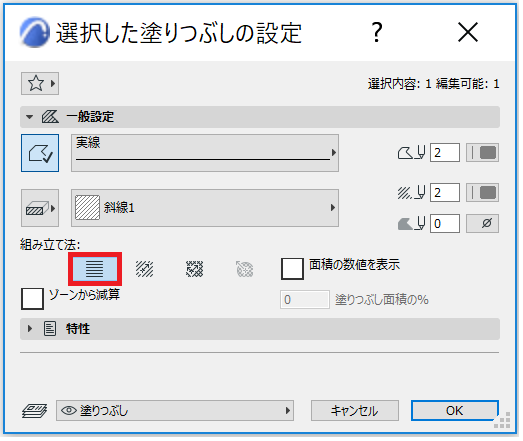Click the contour pen icon

[x=412, y=153]
